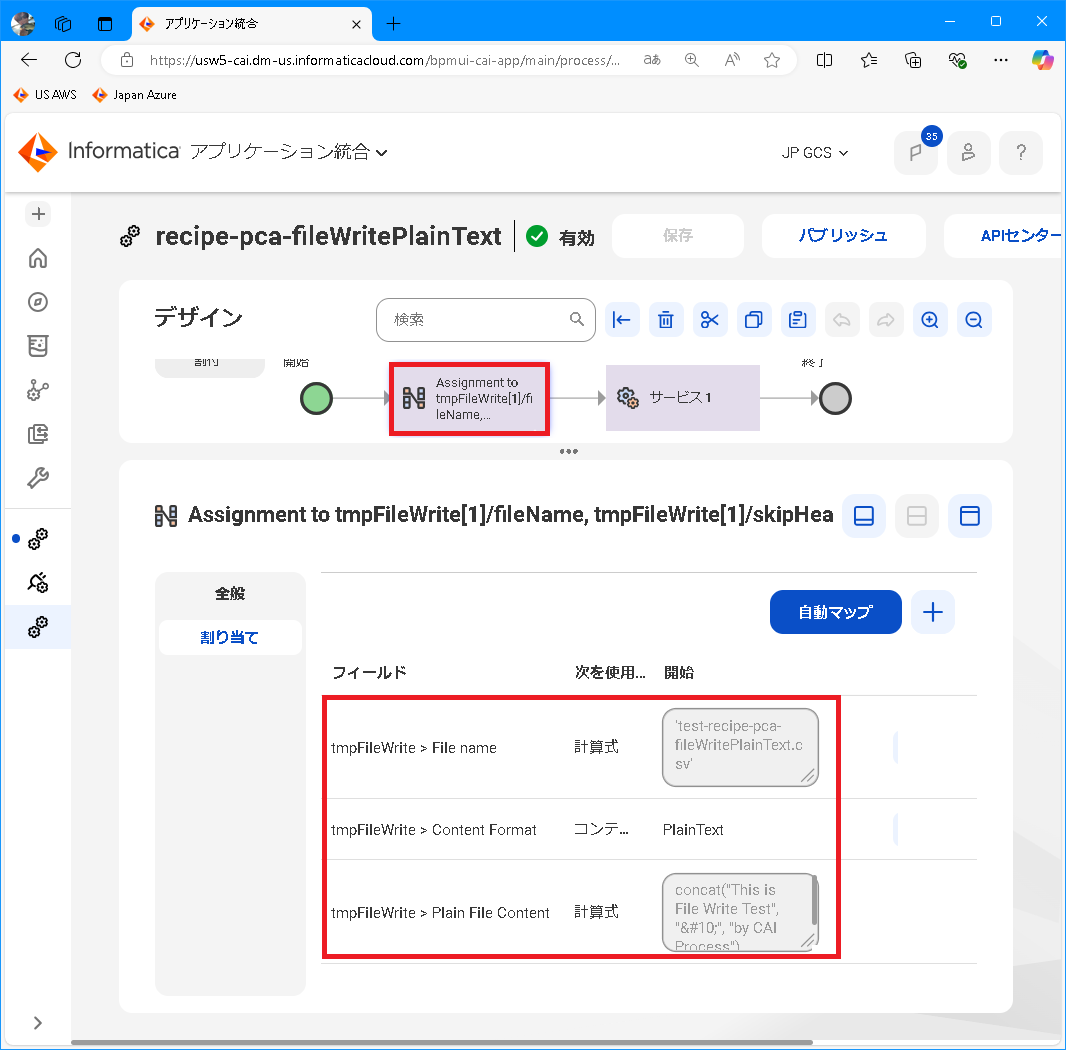Click the 自動マップ button
This screenshot has width=1066, height=1050.
(836, 612)
